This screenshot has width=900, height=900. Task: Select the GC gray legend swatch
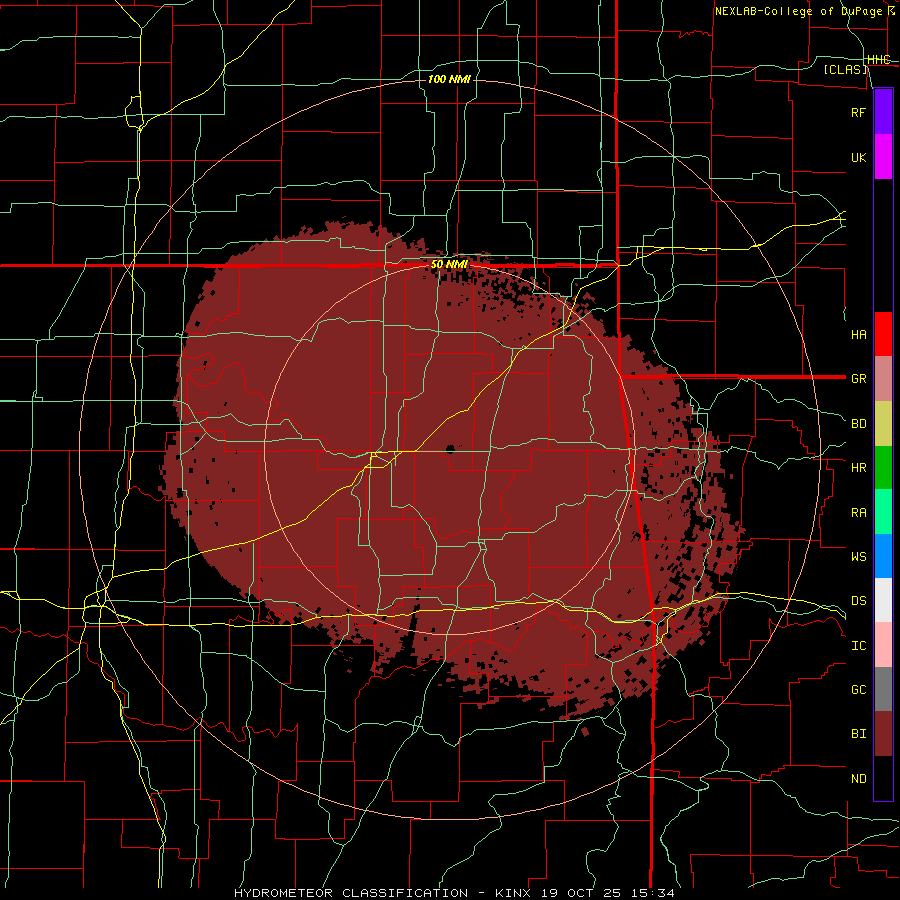[x=883, y=689]
